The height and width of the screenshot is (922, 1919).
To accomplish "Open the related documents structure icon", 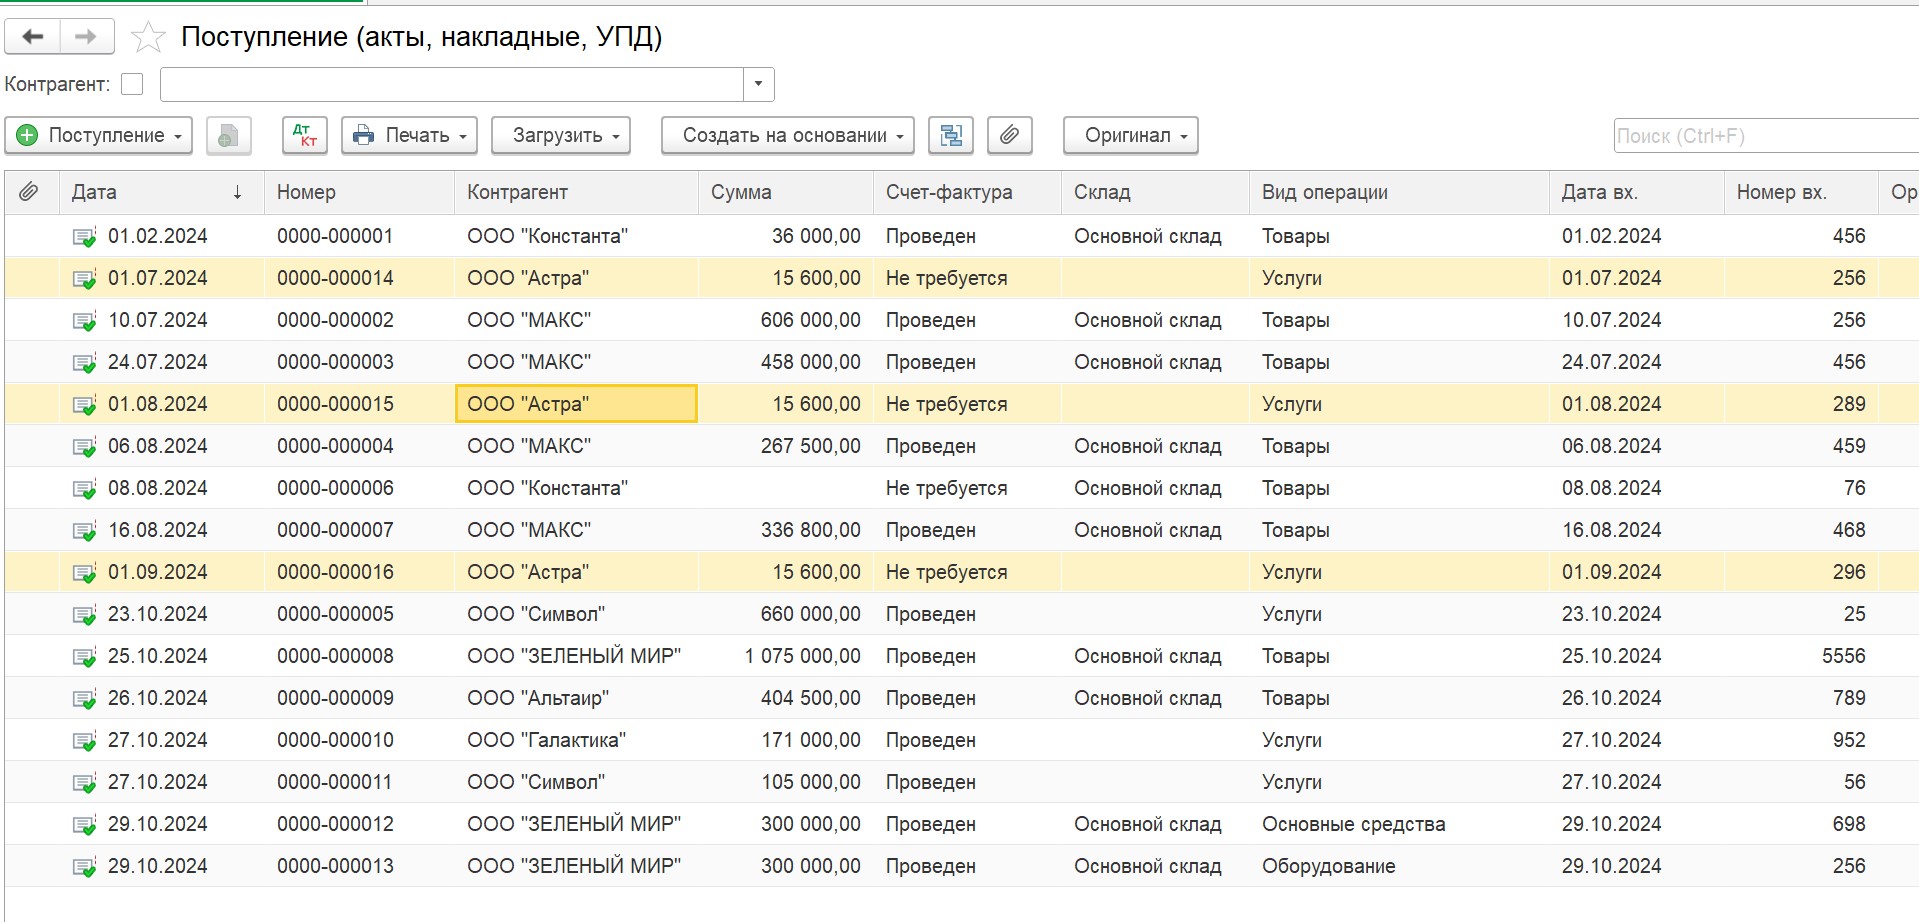I will pyautogui.click(x=951, y=136).
